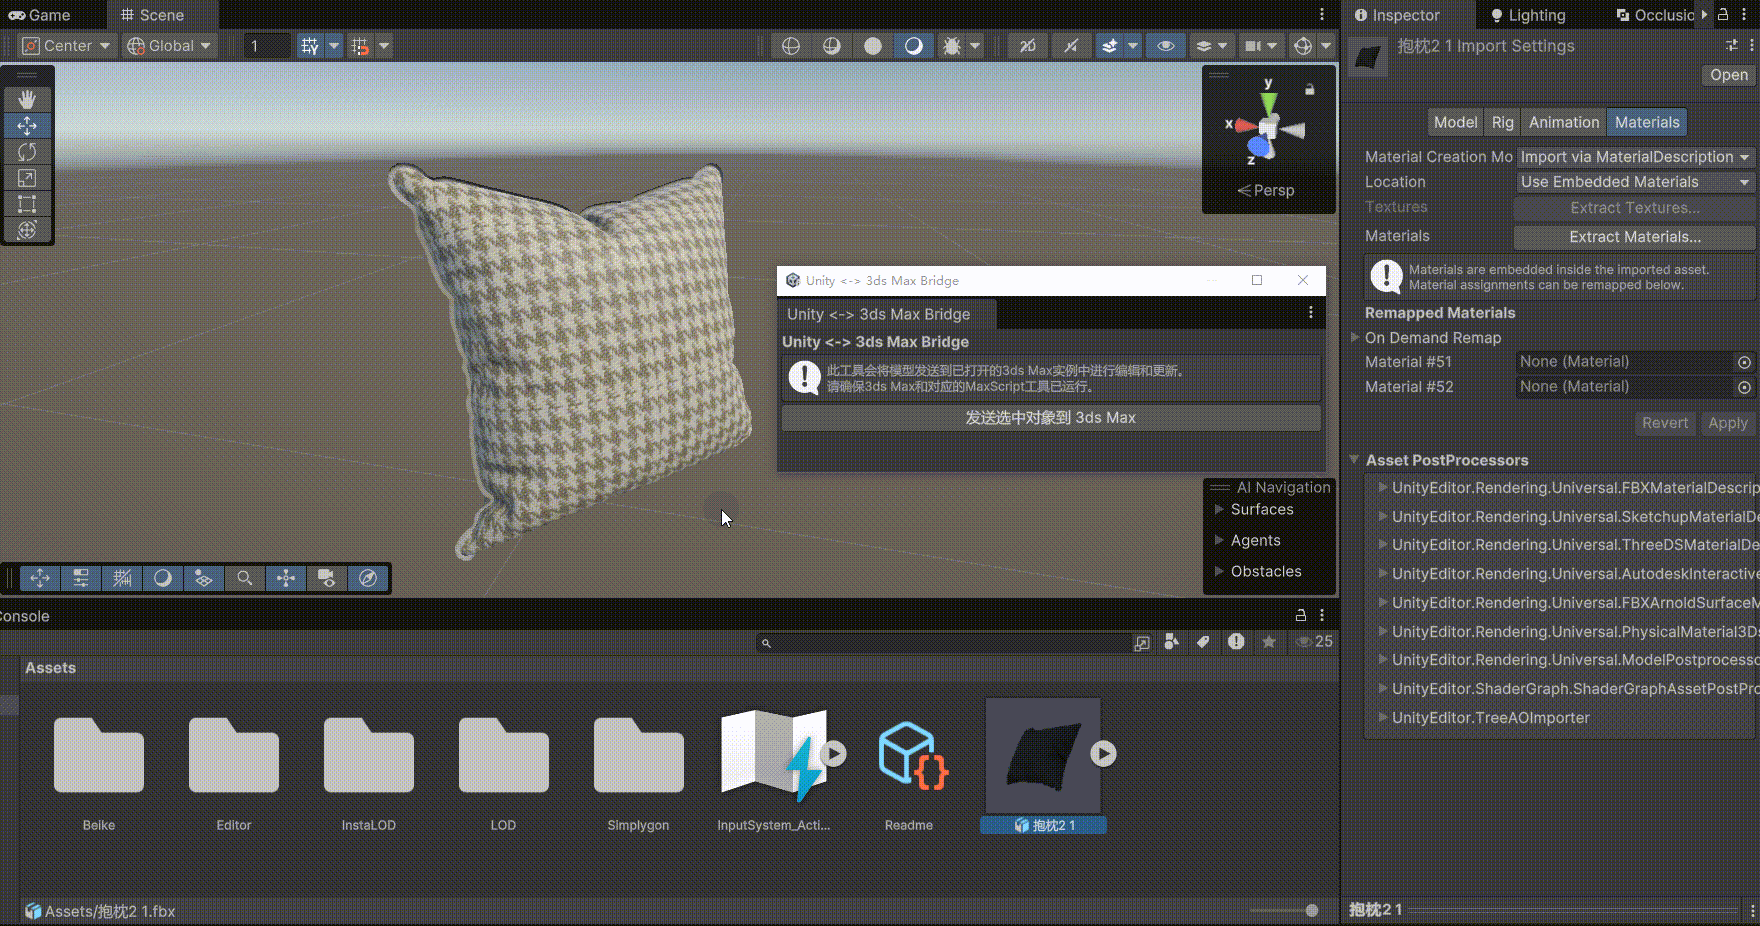The height and width of the screenshot is (926, 1760).
Task: Click 发送选中对象到 3ds Max button
Action: pos(1051,418)
